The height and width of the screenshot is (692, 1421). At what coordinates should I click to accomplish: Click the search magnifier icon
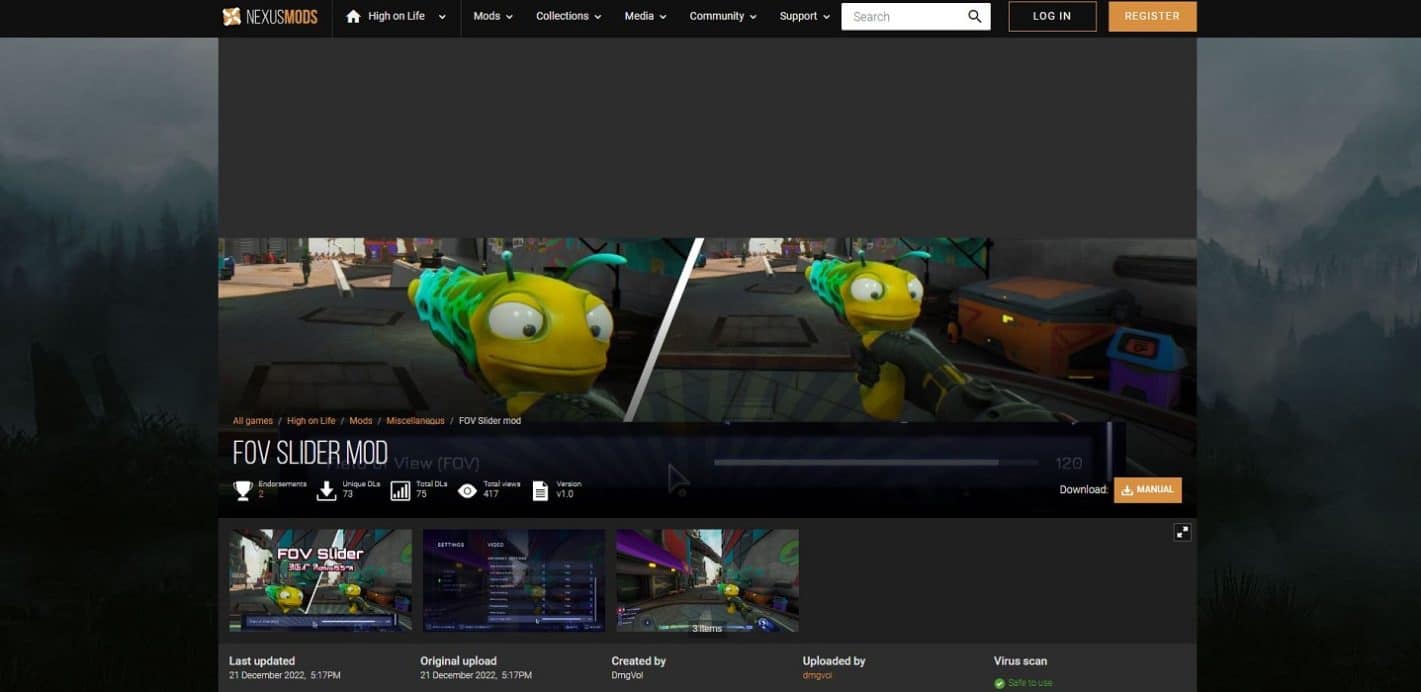pyautogui.click(x=975, y=17)
